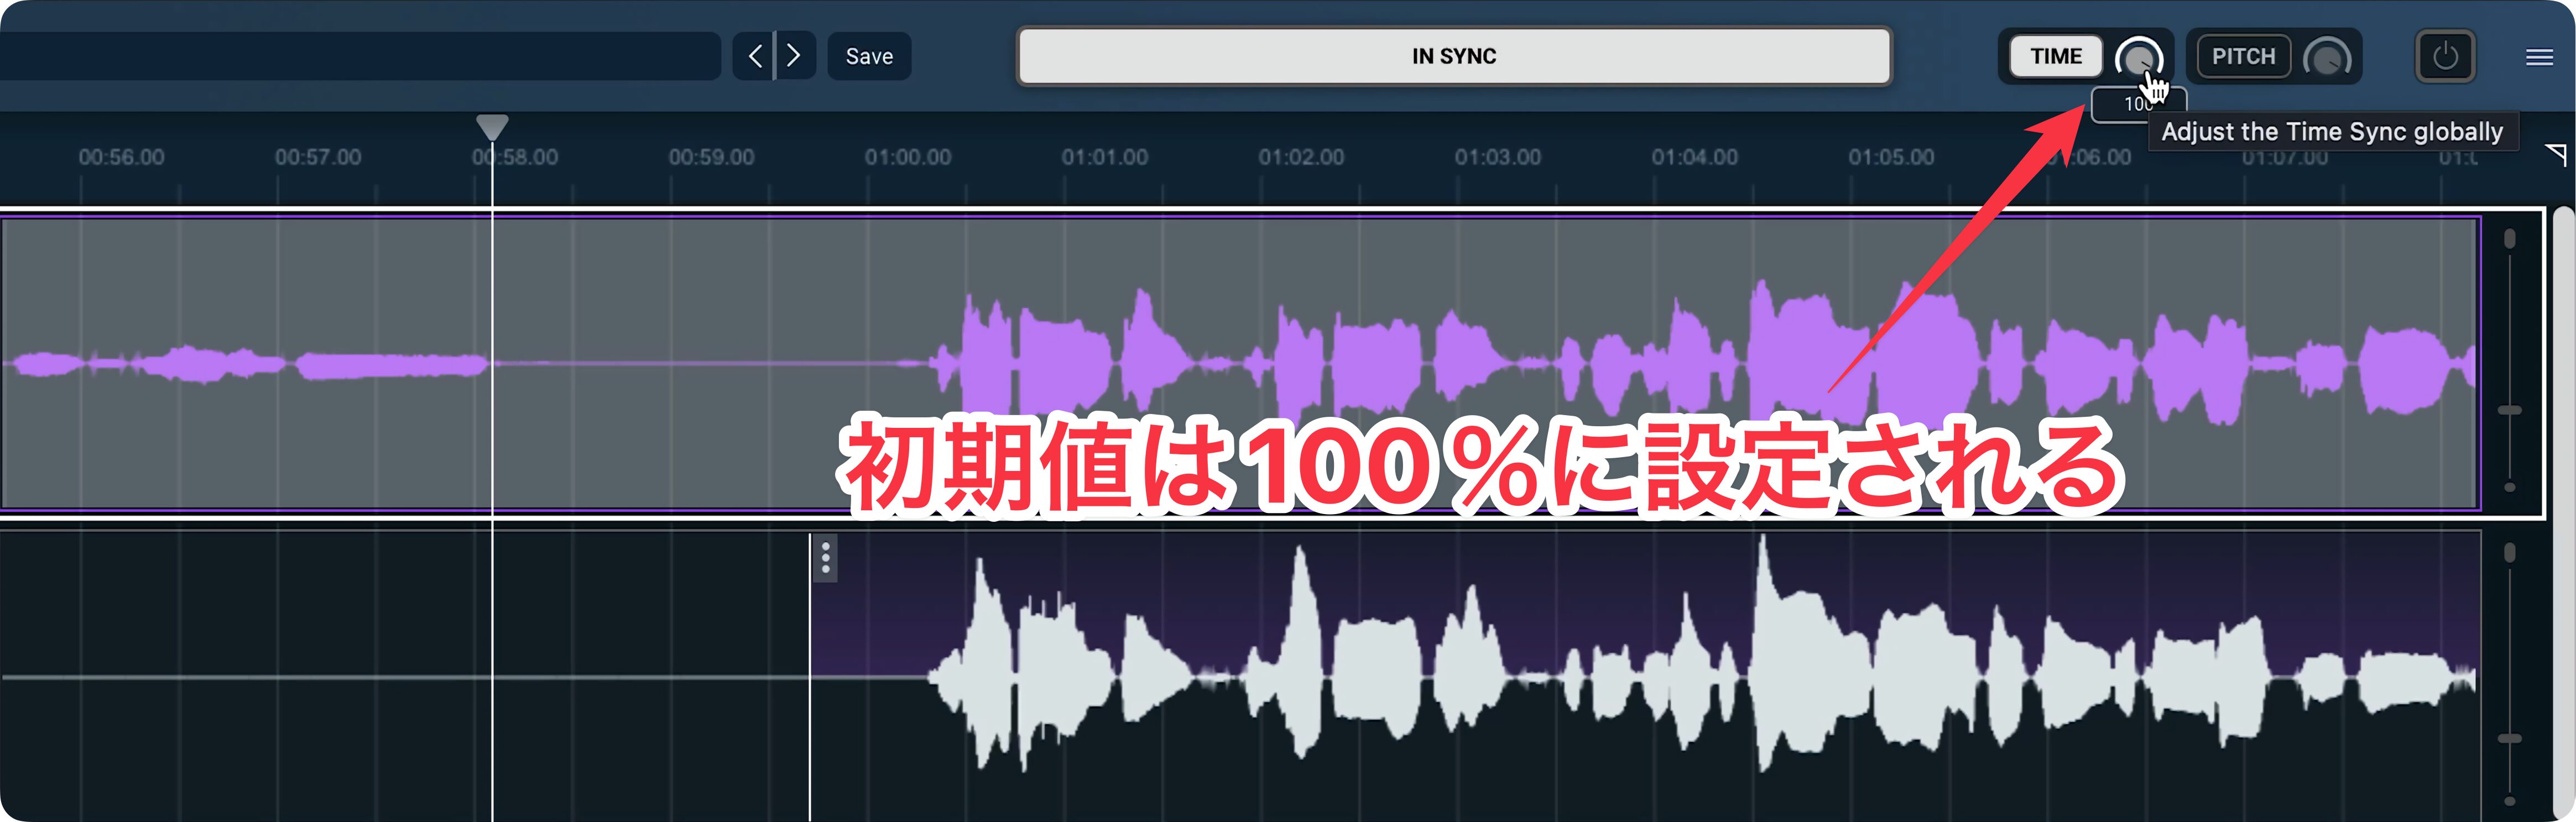Open the hamburger menu
Image resolution: width=2576 pixels, height=822 pixels.
[2539, 57]
